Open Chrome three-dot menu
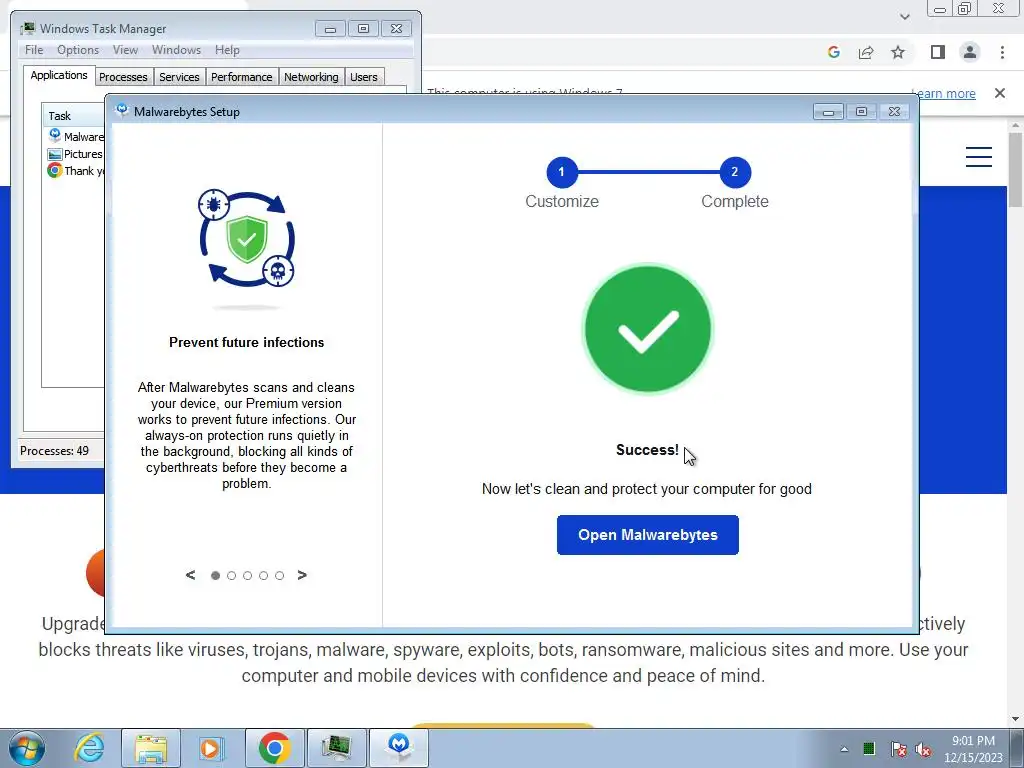The width and height of the screenshot is (1024, 768). coord(1002,52)
